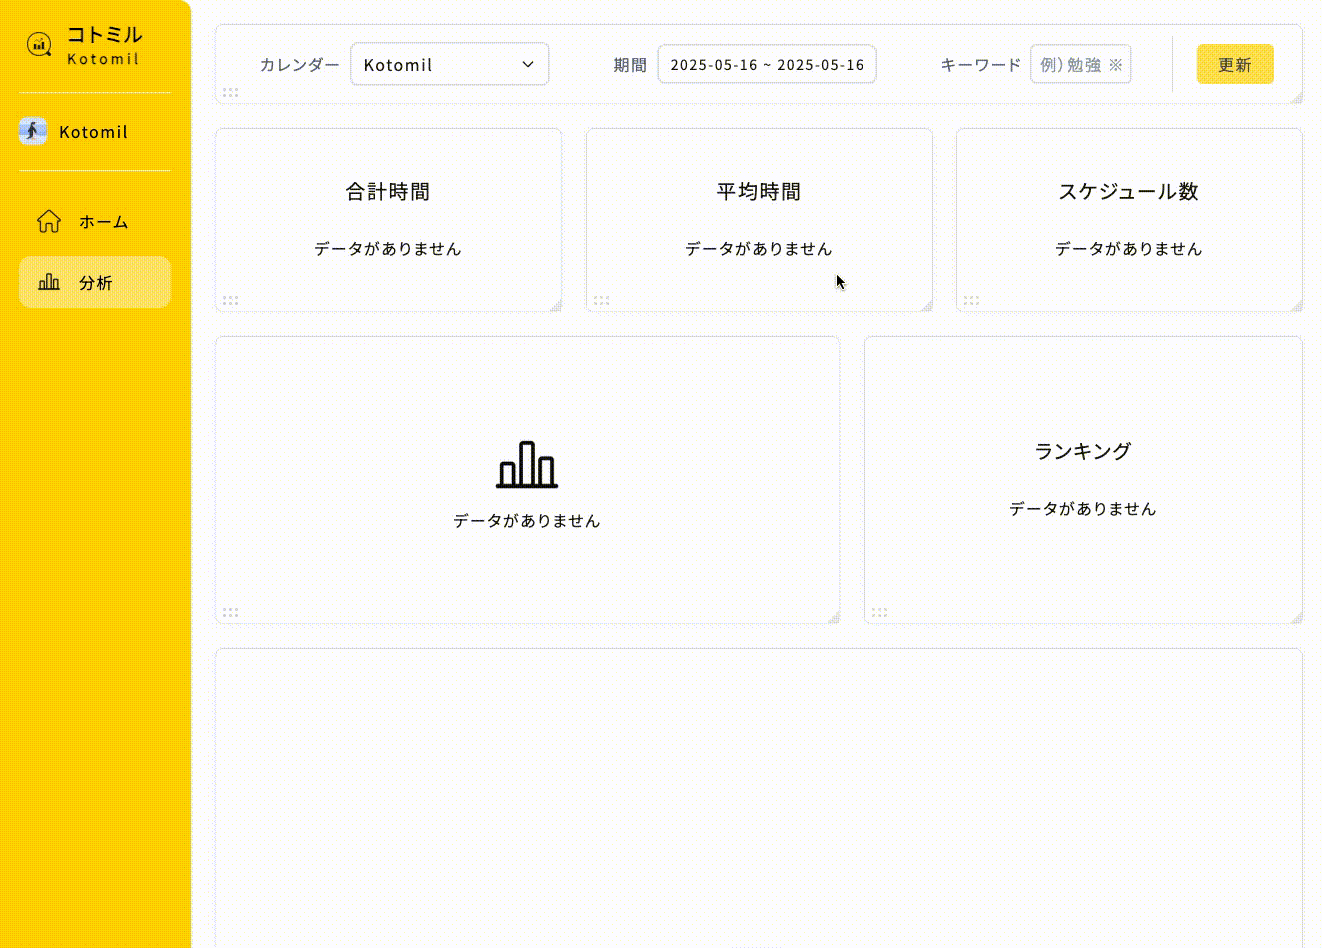Go to ホーム in the sidebar
This screenshot has width=1322, height=948.
(95, 221)
